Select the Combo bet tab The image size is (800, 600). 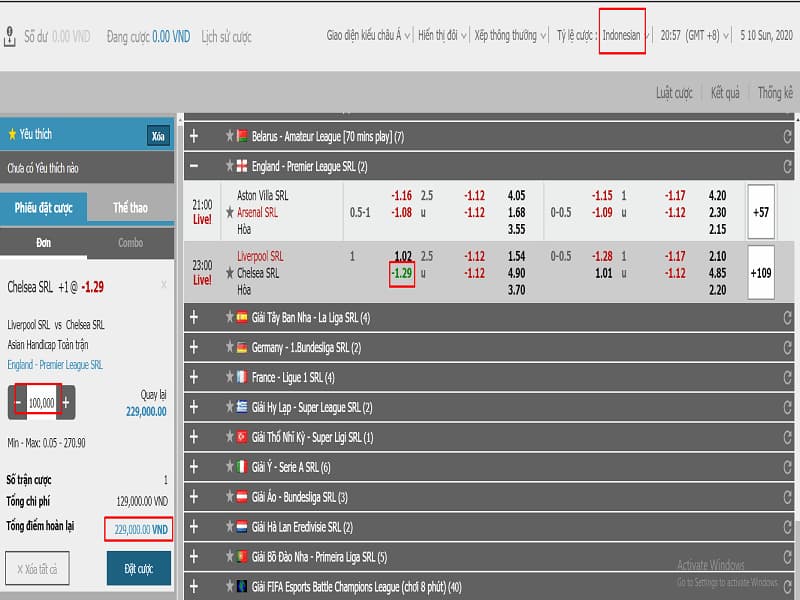click(130, 243)
